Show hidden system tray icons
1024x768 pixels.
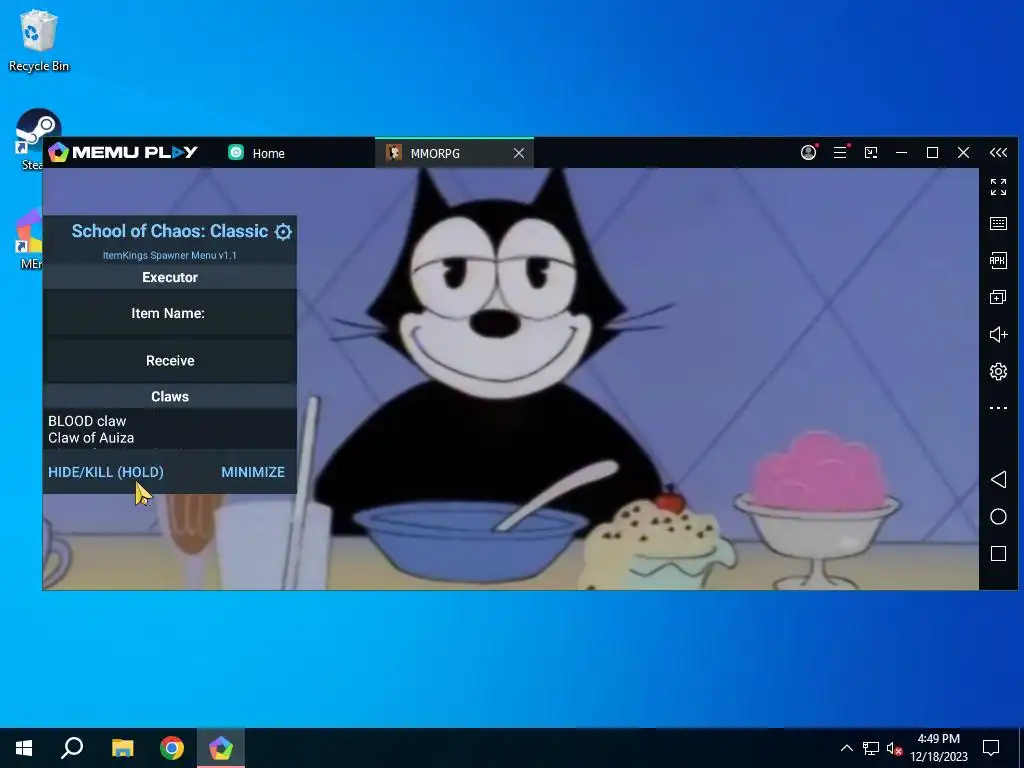click(x=846, y=748)
